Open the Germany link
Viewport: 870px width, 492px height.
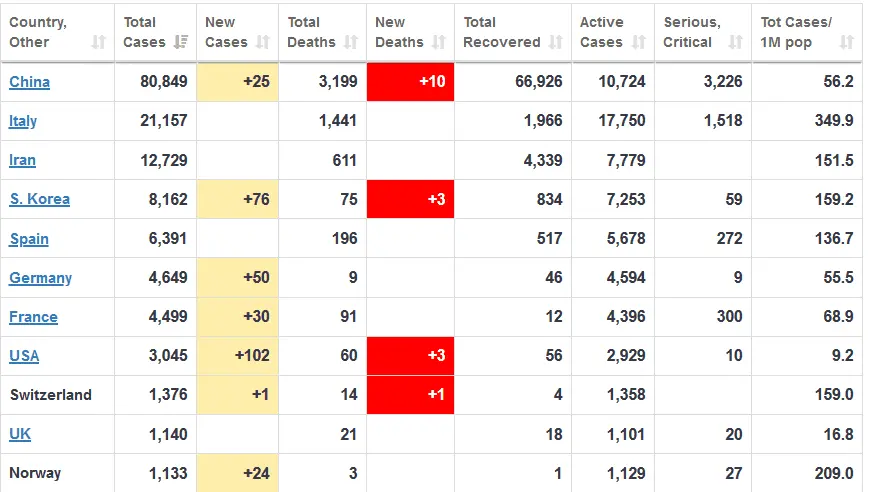coord(40,278)
